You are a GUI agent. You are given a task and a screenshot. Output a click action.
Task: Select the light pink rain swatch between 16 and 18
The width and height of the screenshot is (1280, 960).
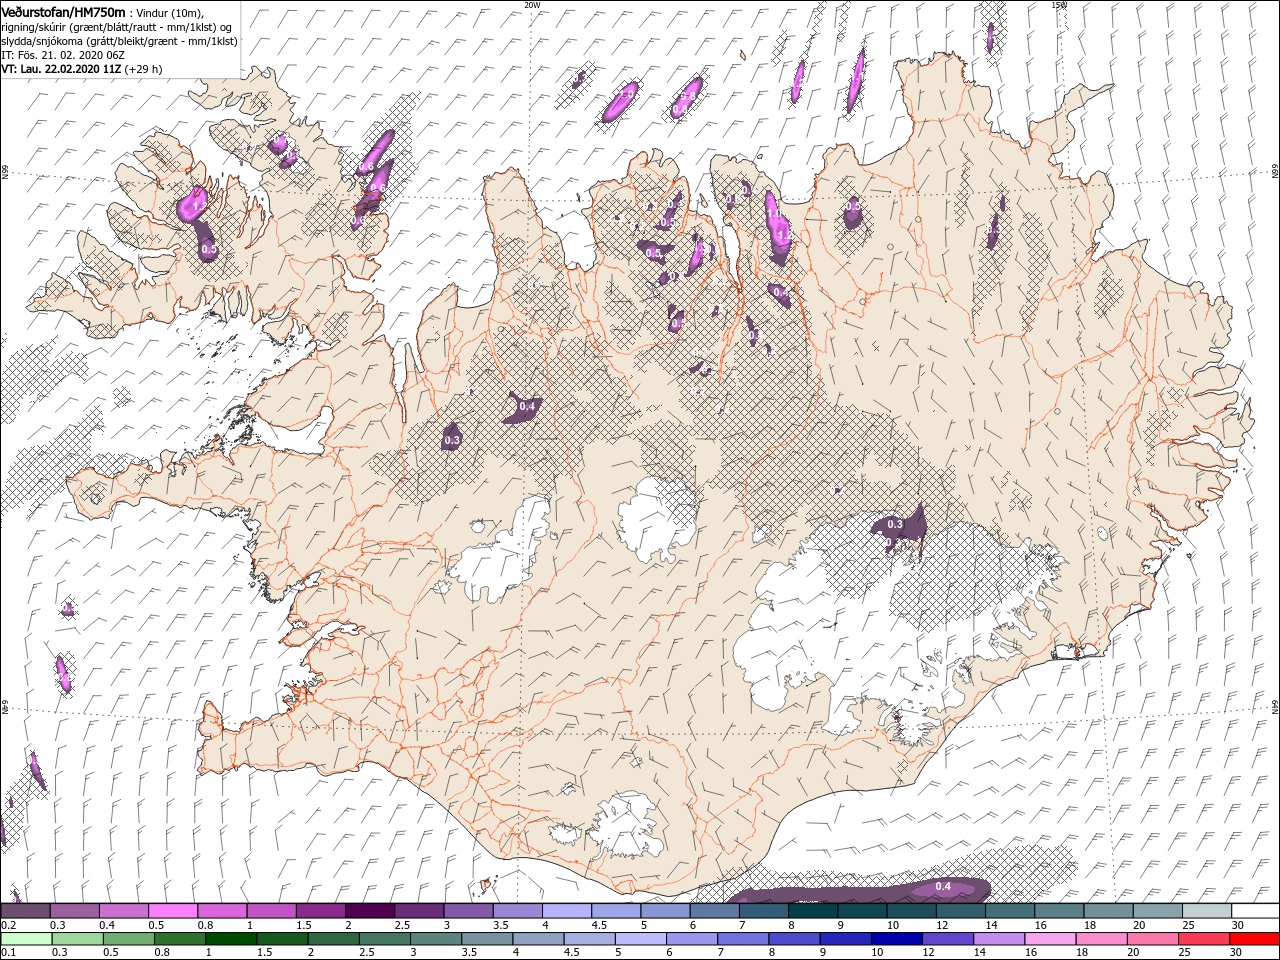(x=1049, y=939)
